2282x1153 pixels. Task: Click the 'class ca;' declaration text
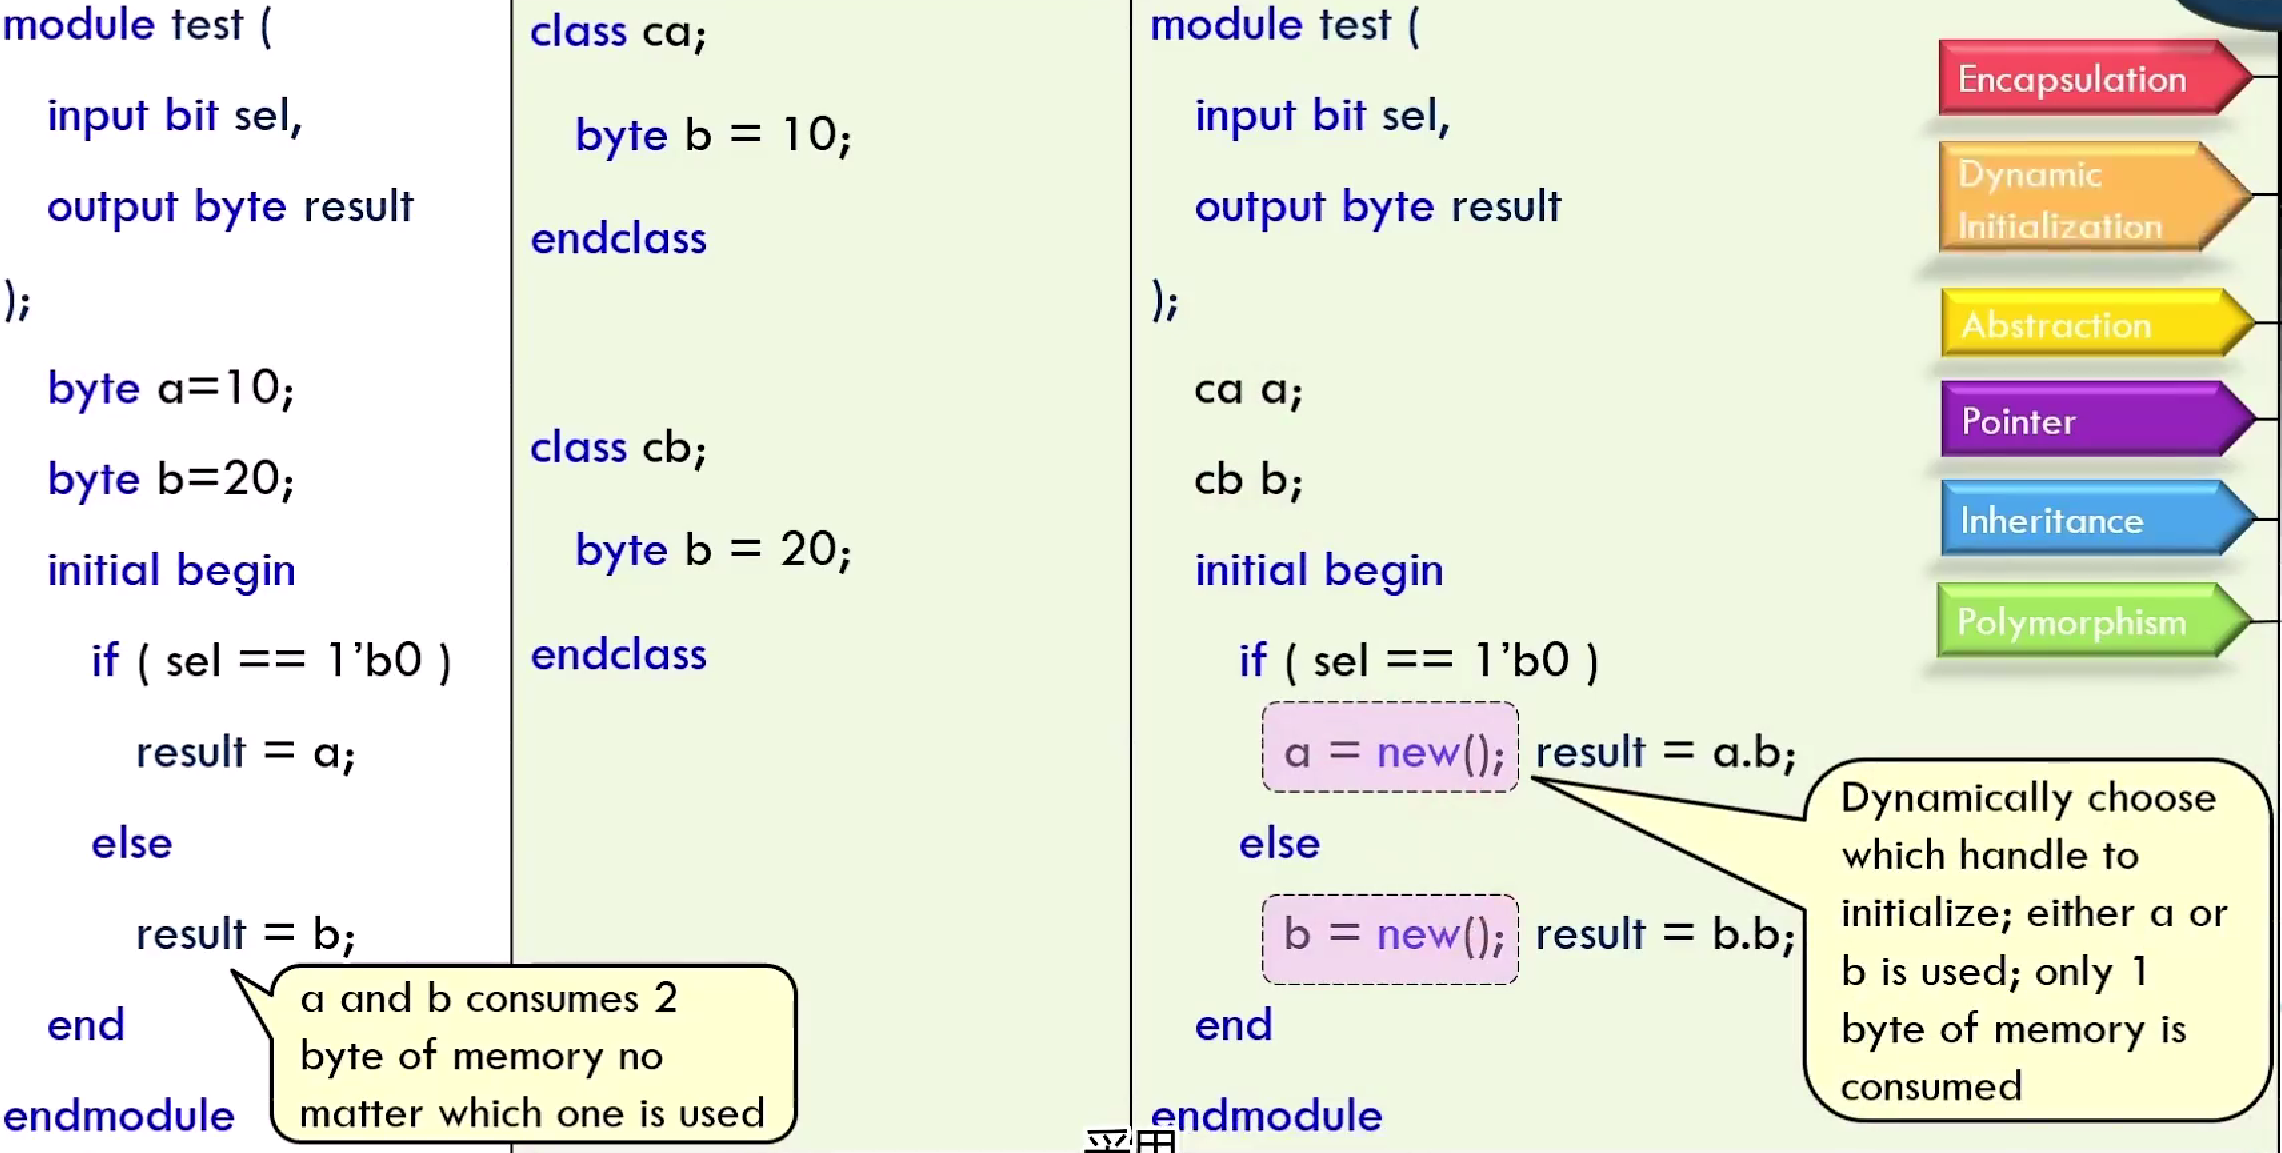pyautogui.click(x=618, y=32)
